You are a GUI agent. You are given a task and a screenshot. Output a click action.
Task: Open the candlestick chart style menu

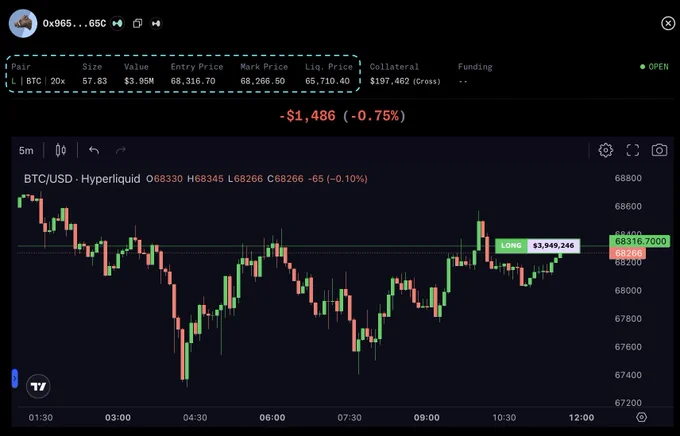(61, 151)
